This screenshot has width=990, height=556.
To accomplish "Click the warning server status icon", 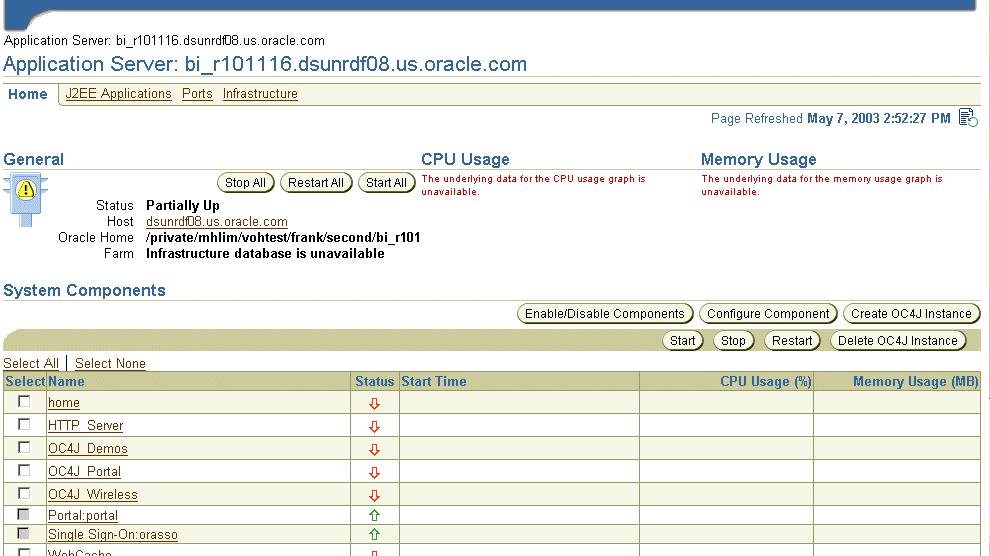I will click(x=25, y=199).
